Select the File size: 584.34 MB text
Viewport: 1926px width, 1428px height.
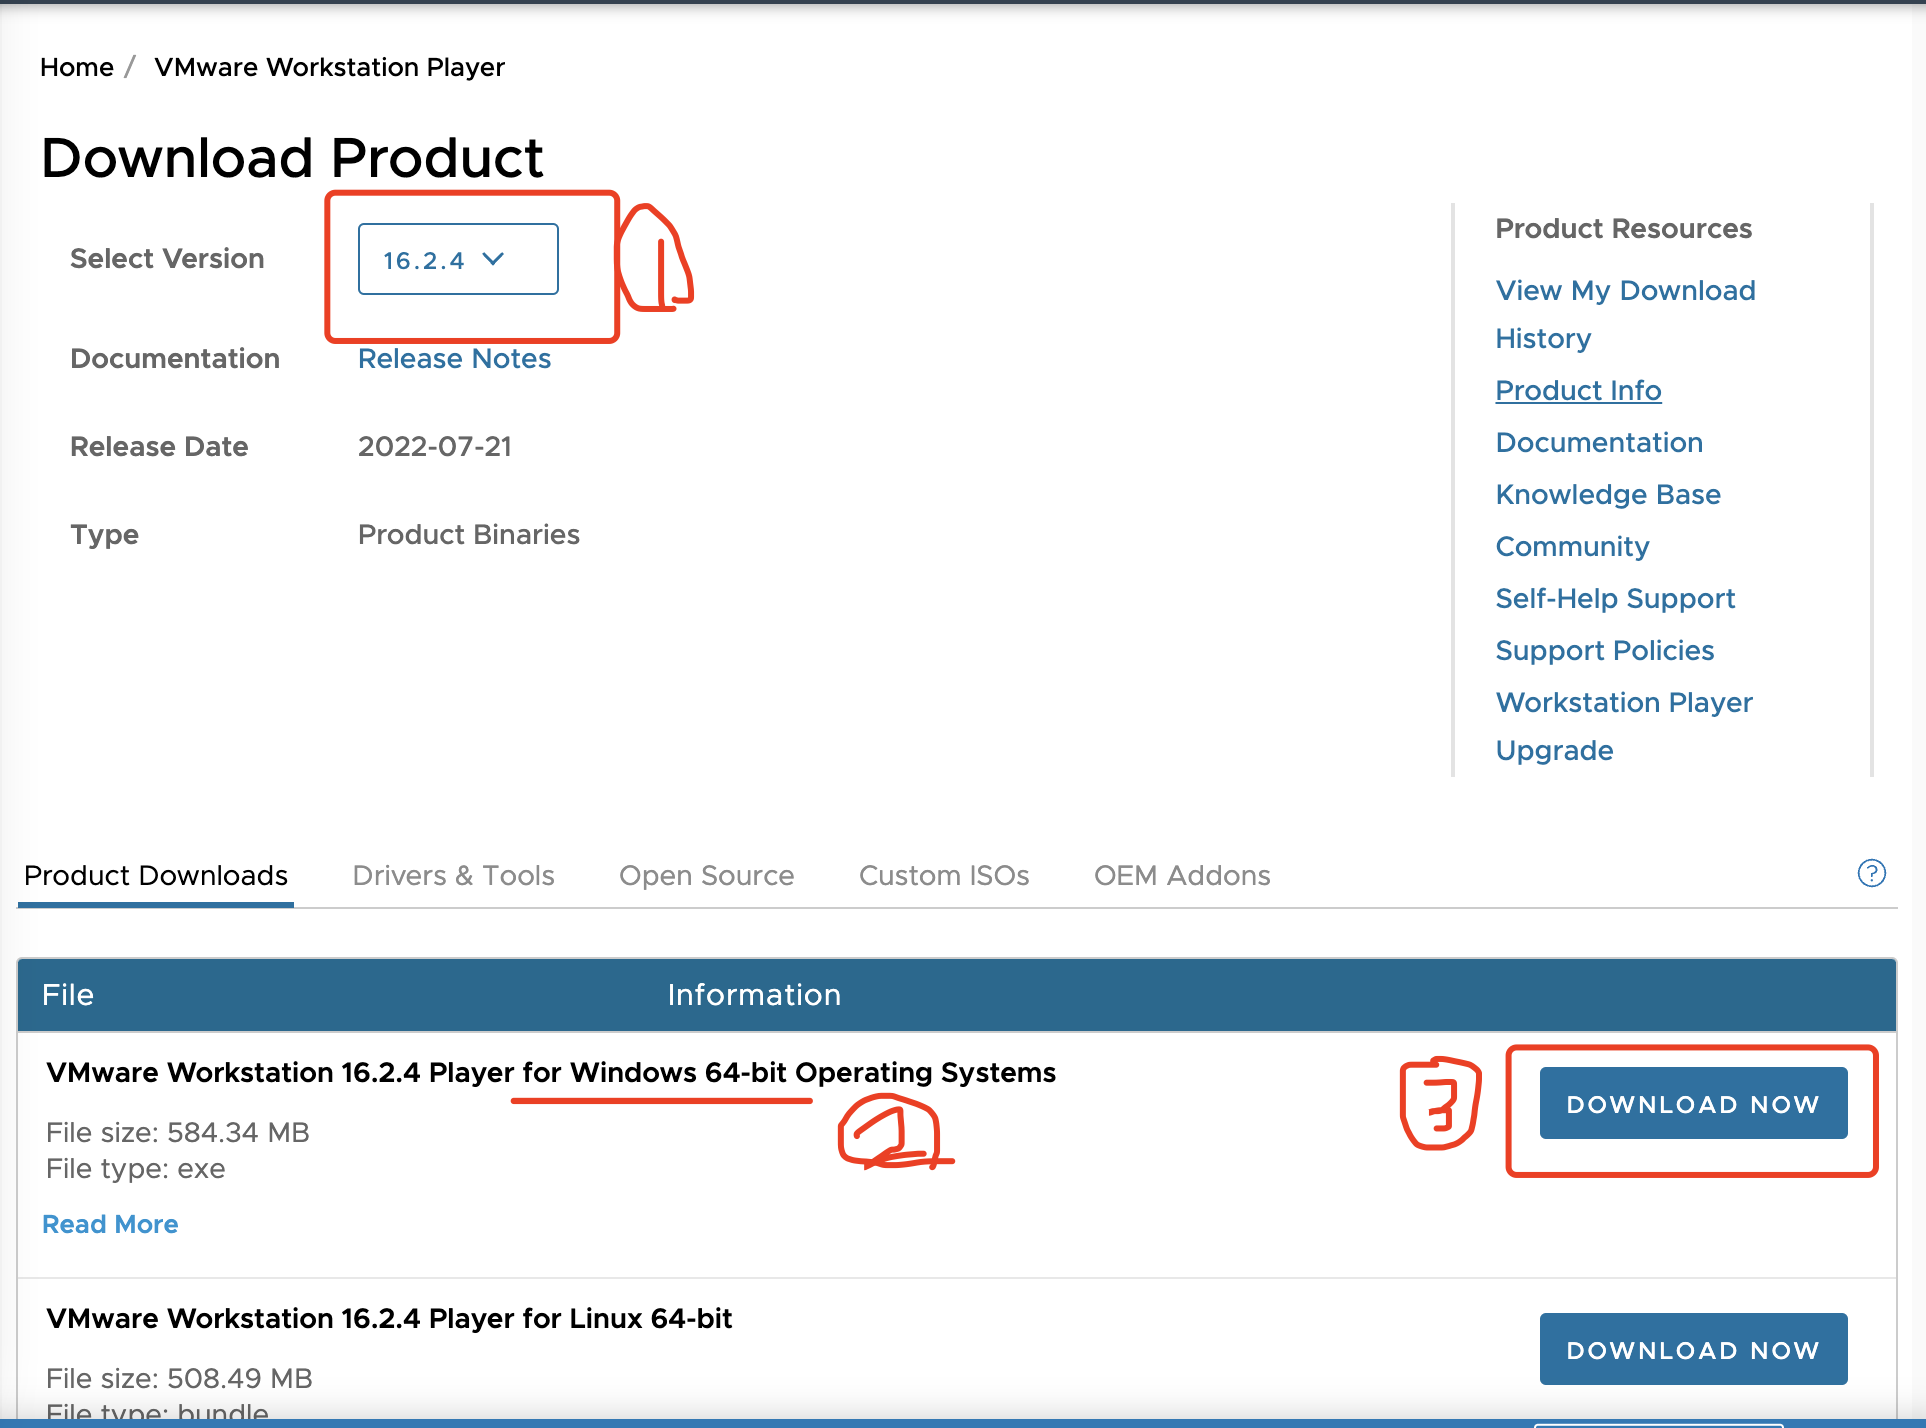(178, 1132)
